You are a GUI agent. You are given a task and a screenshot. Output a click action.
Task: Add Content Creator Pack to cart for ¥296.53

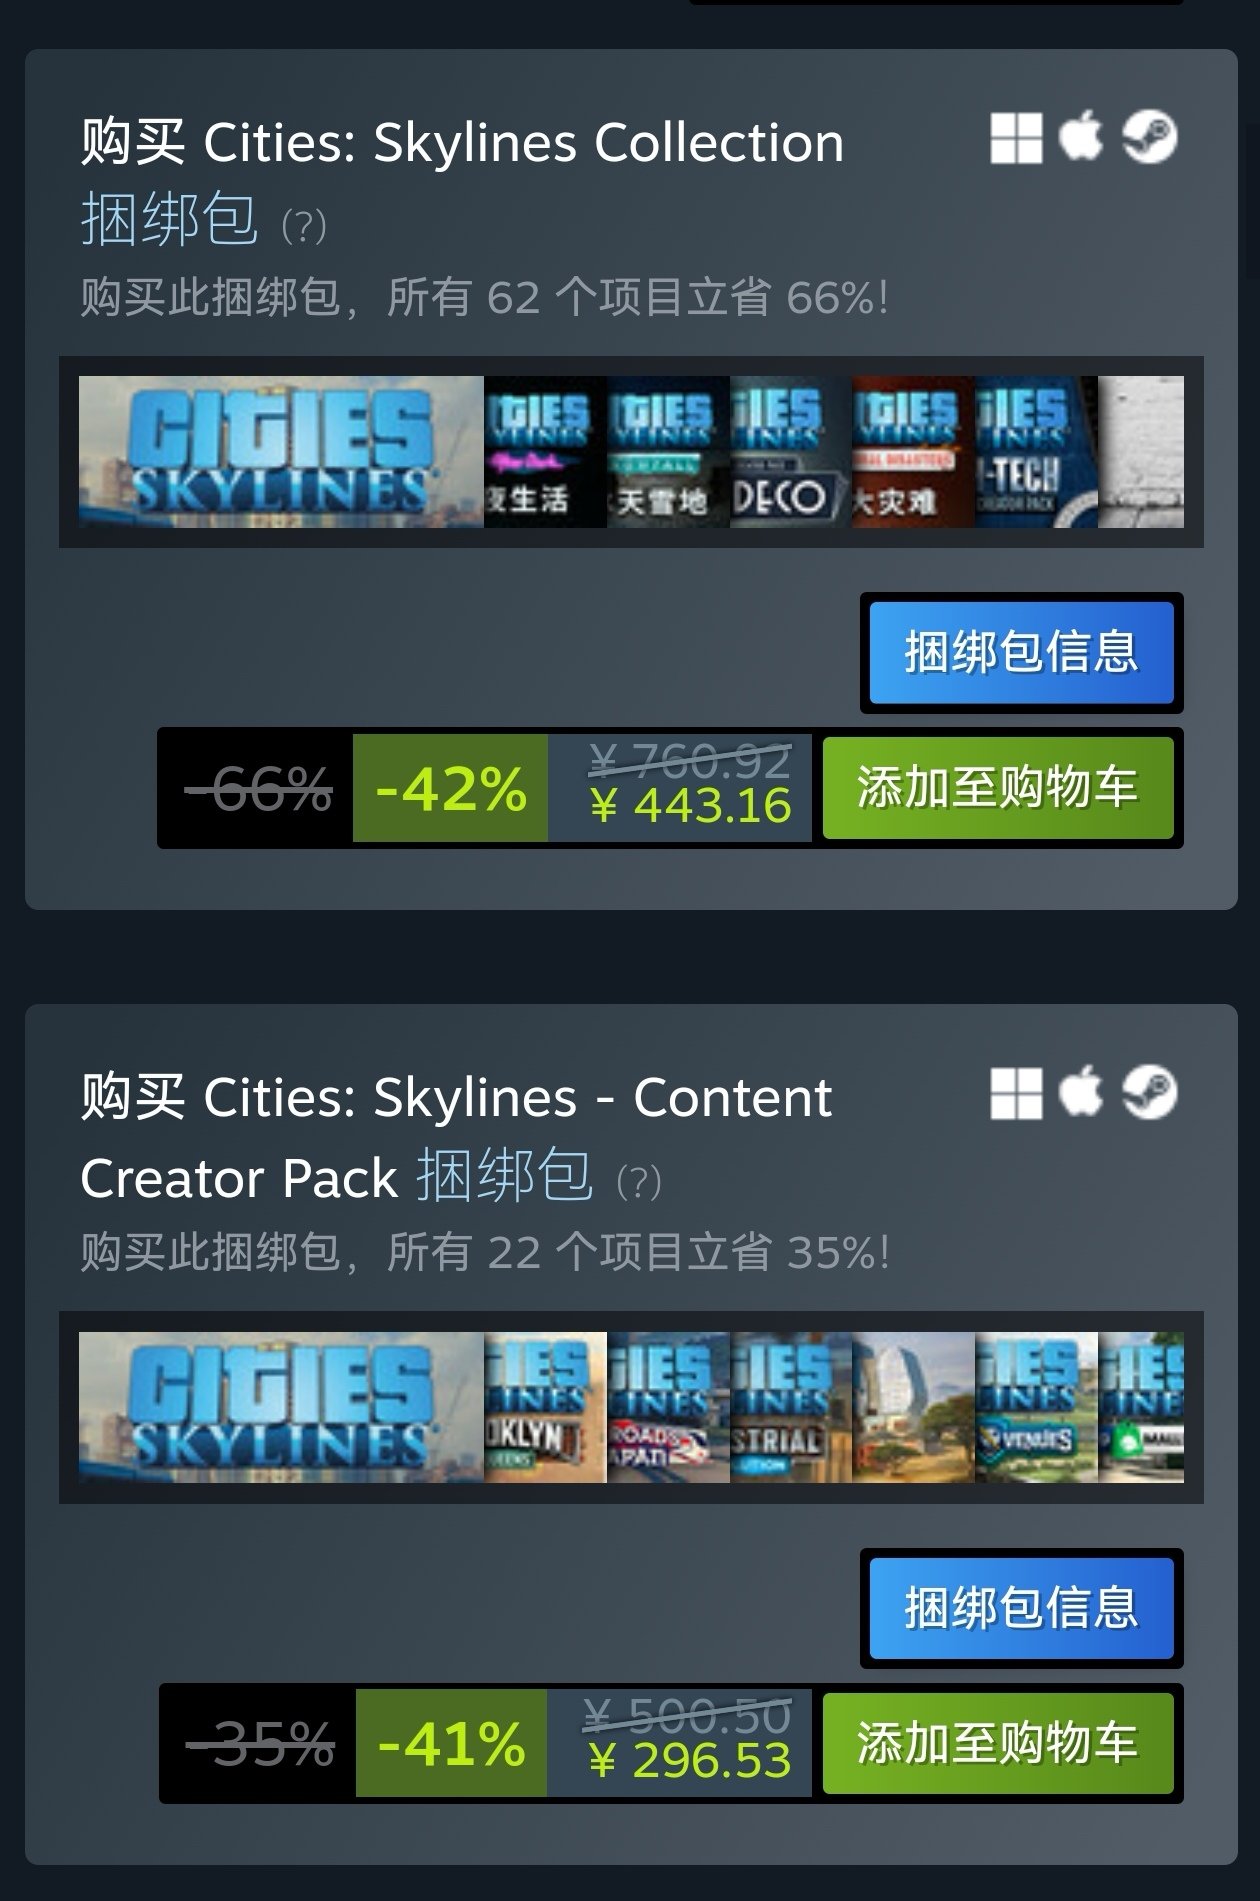coord(998,1744)
